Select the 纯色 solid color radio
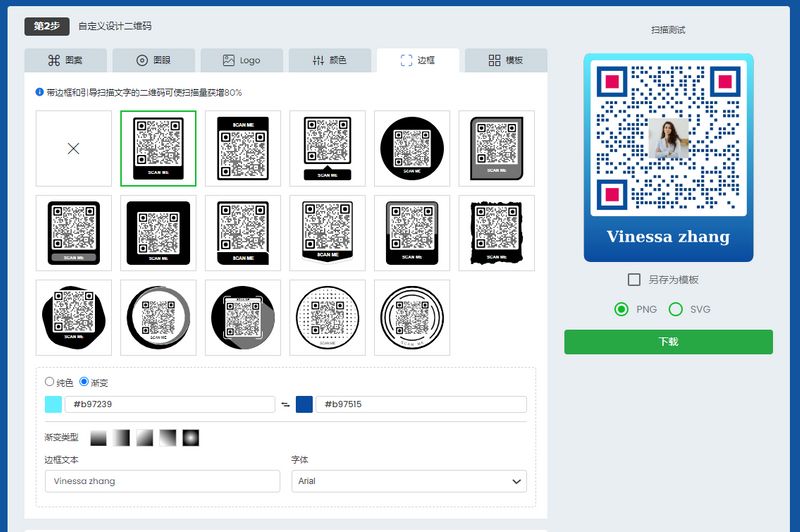Screen dimensions: 800x532 49,382
